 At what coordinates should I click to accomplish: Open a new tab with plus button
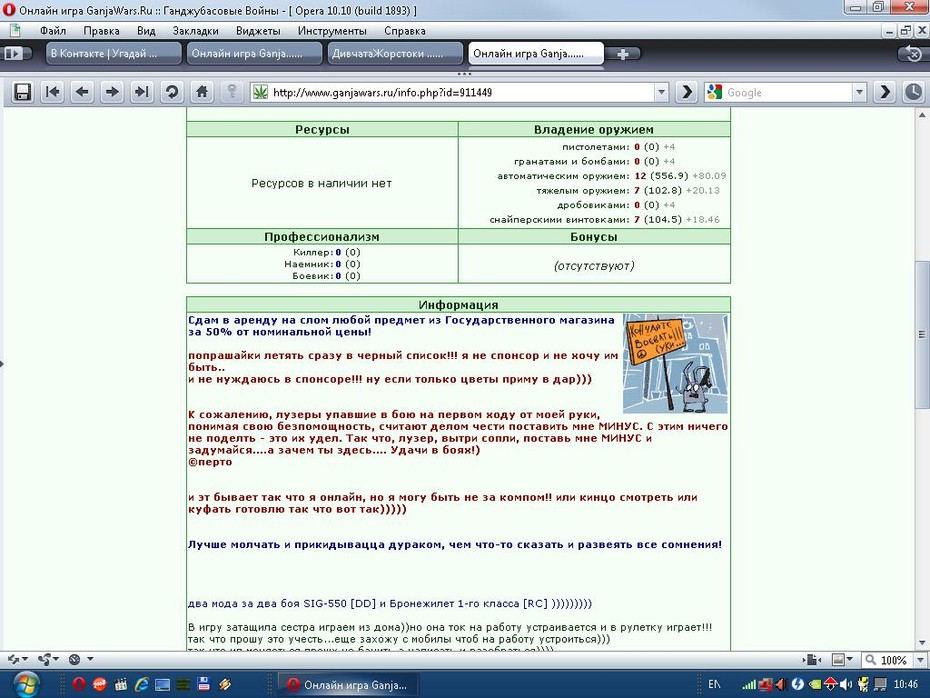pos(623,55)
